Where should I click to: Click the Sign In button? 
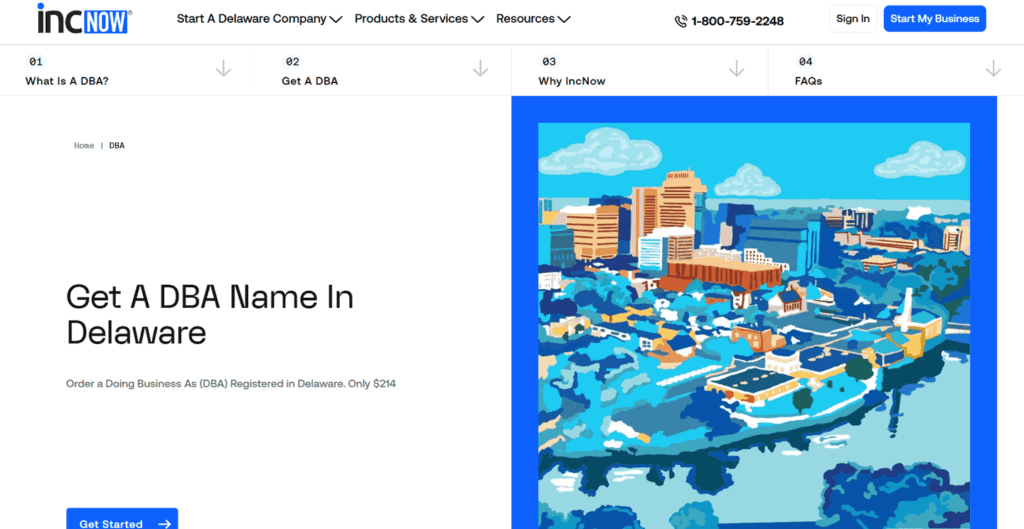(x=853, y=19)
